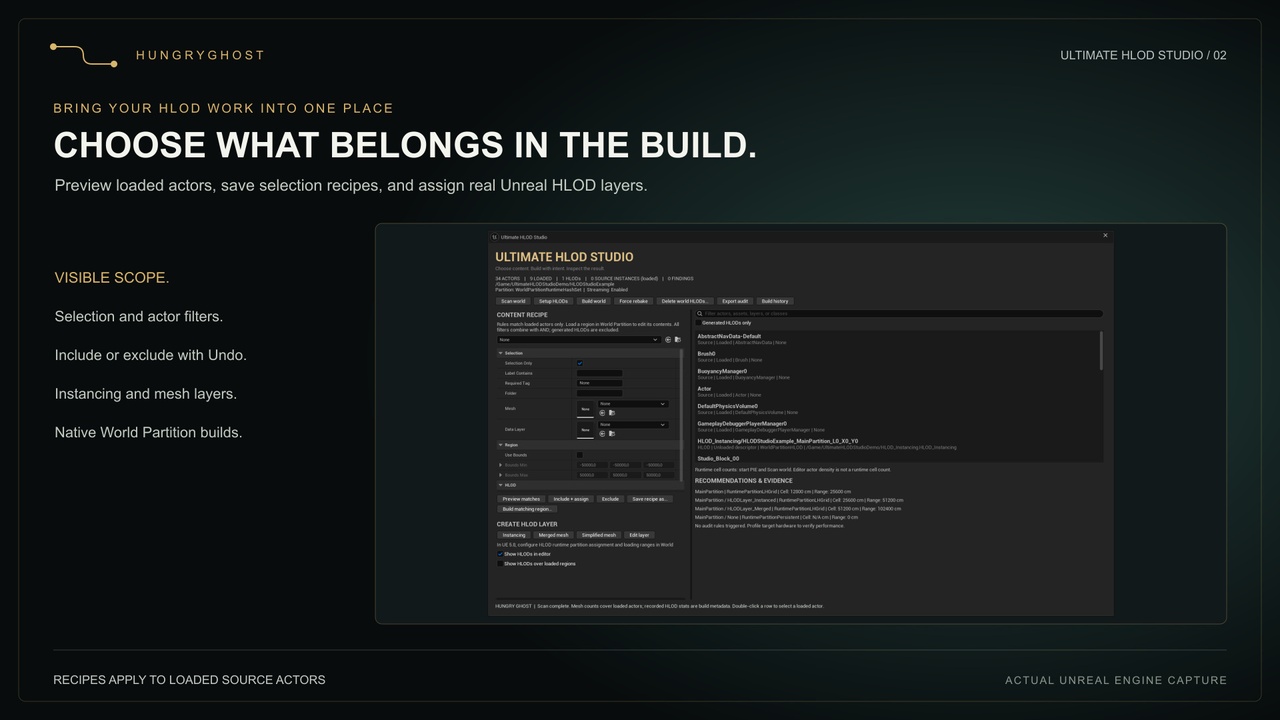The height and width of the screenshot is (720, 1280).
Task: Expand the Bounds Min property
Action: pyautogui.click(x=501, y=465)
